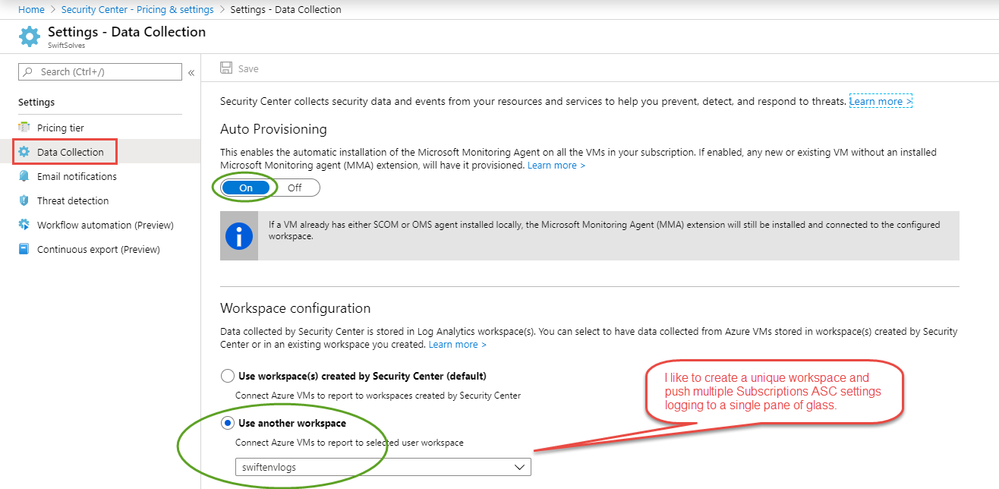
Task: Click the Pricing tier icon in sidebar
Action: coord(24,127)
